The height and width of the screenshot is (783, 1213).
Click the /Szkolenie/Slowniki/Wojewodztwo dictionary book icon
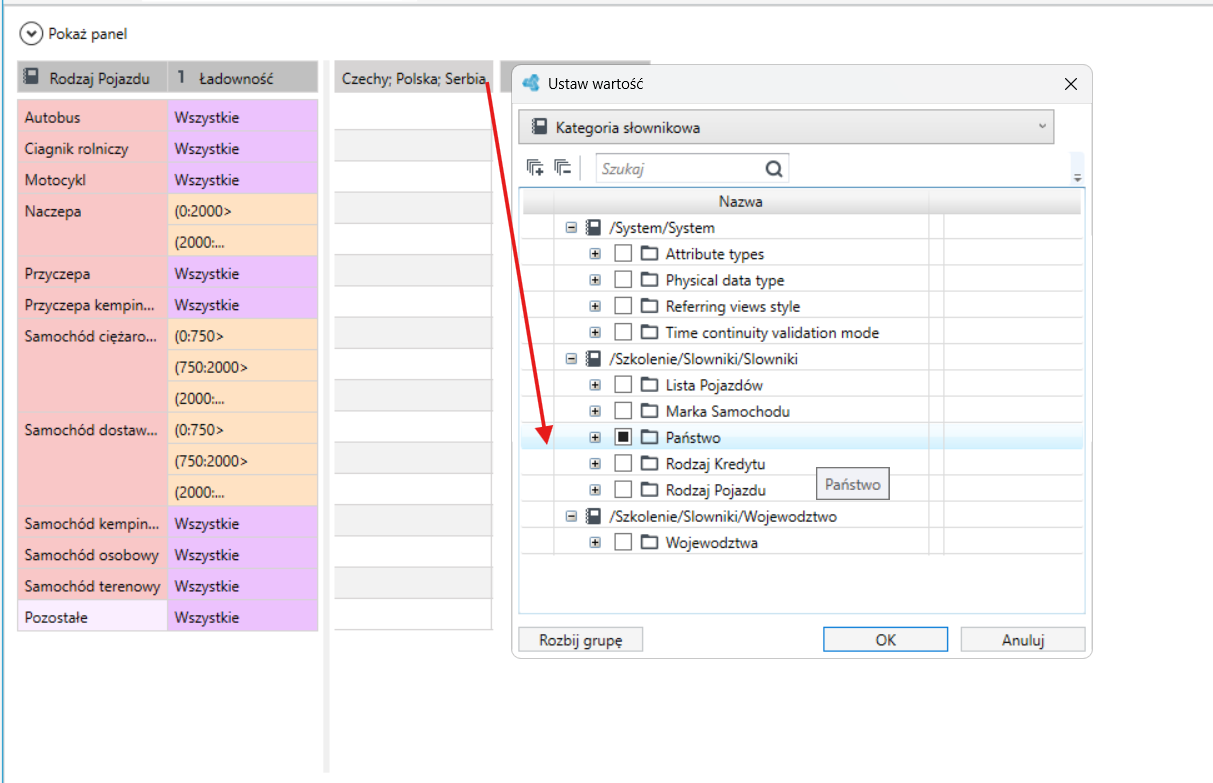[x=593, y=517]
